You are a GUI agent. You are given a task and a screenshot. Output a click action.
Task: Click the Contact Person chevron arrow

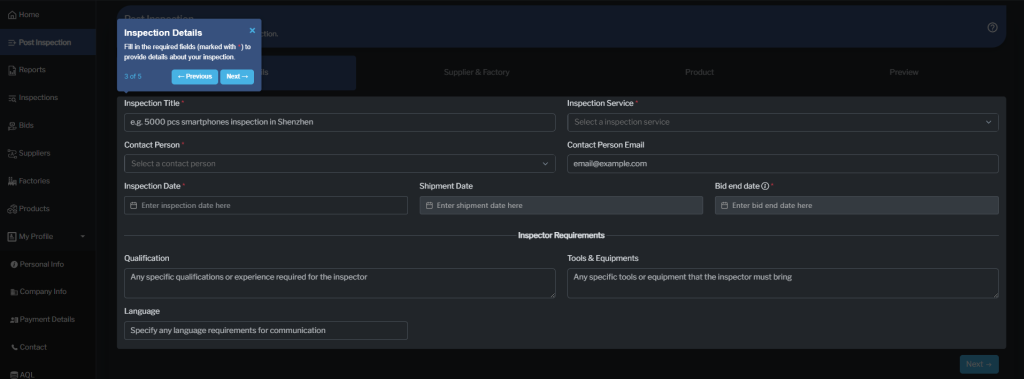click(x=545, y=163)
